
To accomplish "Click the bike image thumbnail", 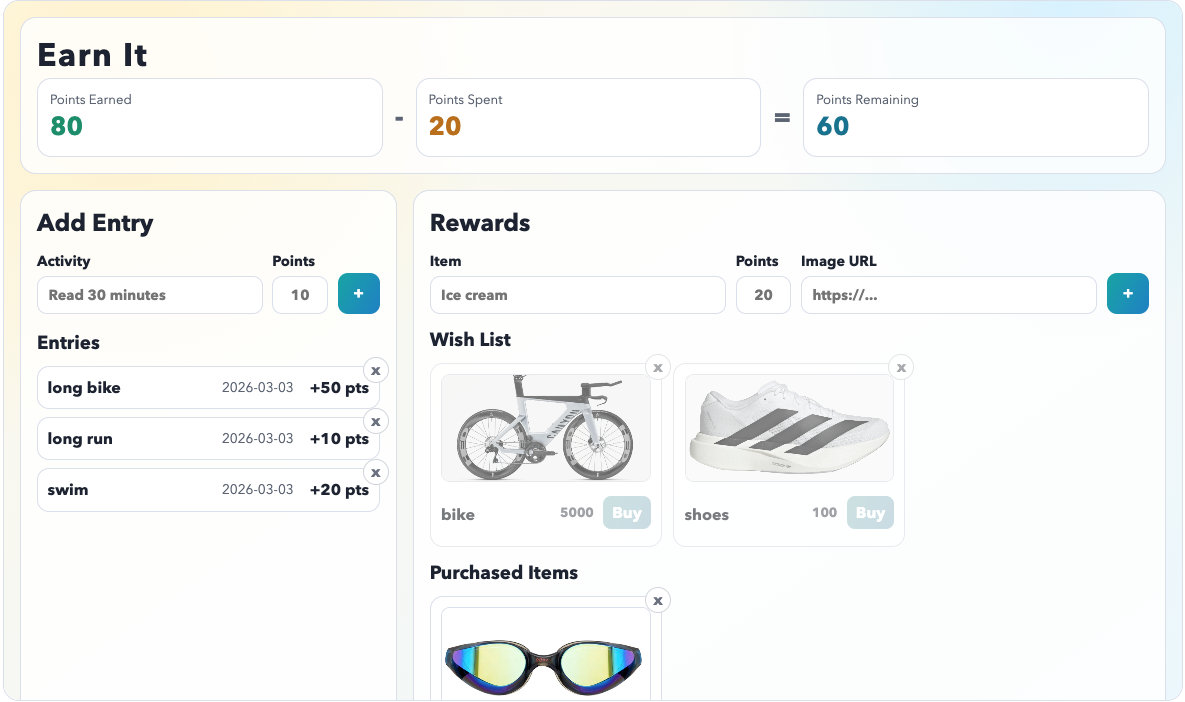I will pyautogui.click(x=546, y=428).
